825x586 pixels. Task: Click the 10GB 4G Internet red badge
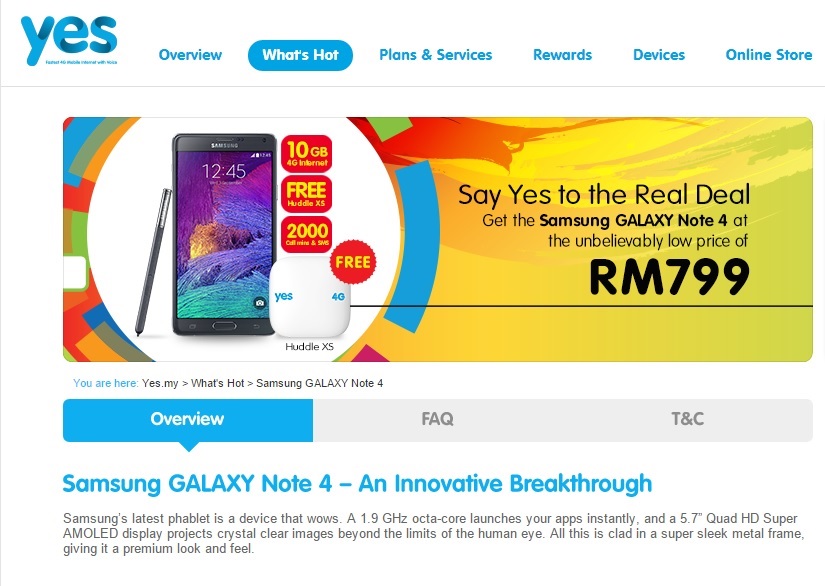pos(307,154)
